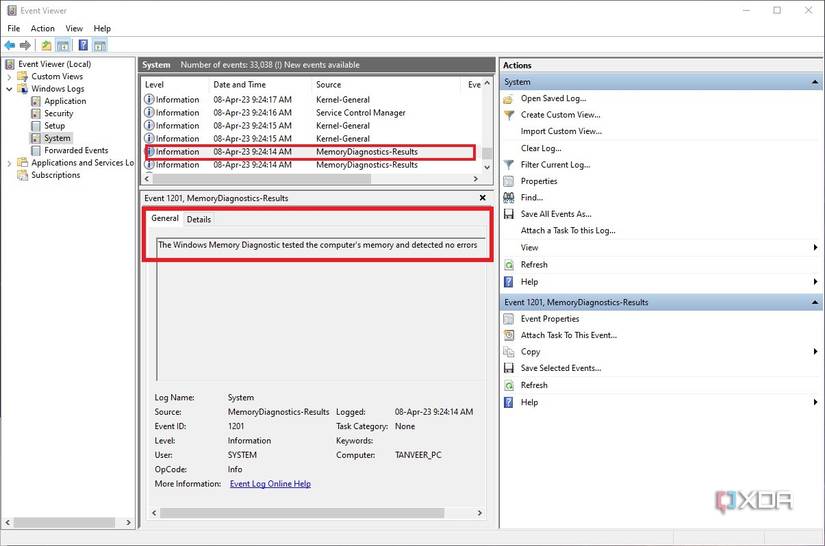The width and height of the screenshot is (825, 546).
Task: Open the Event Log Online Help link
Action: tap(270, 484)
